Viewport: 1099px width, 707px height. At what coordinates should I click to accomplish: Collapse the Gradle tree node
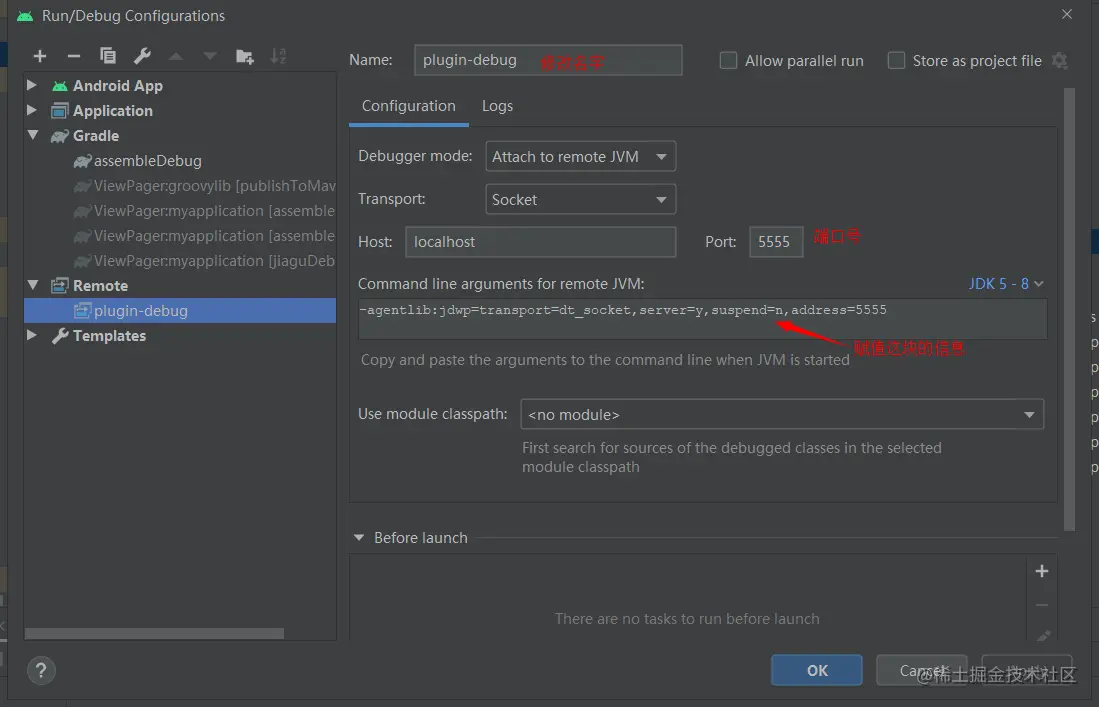(x=32, y=135)
